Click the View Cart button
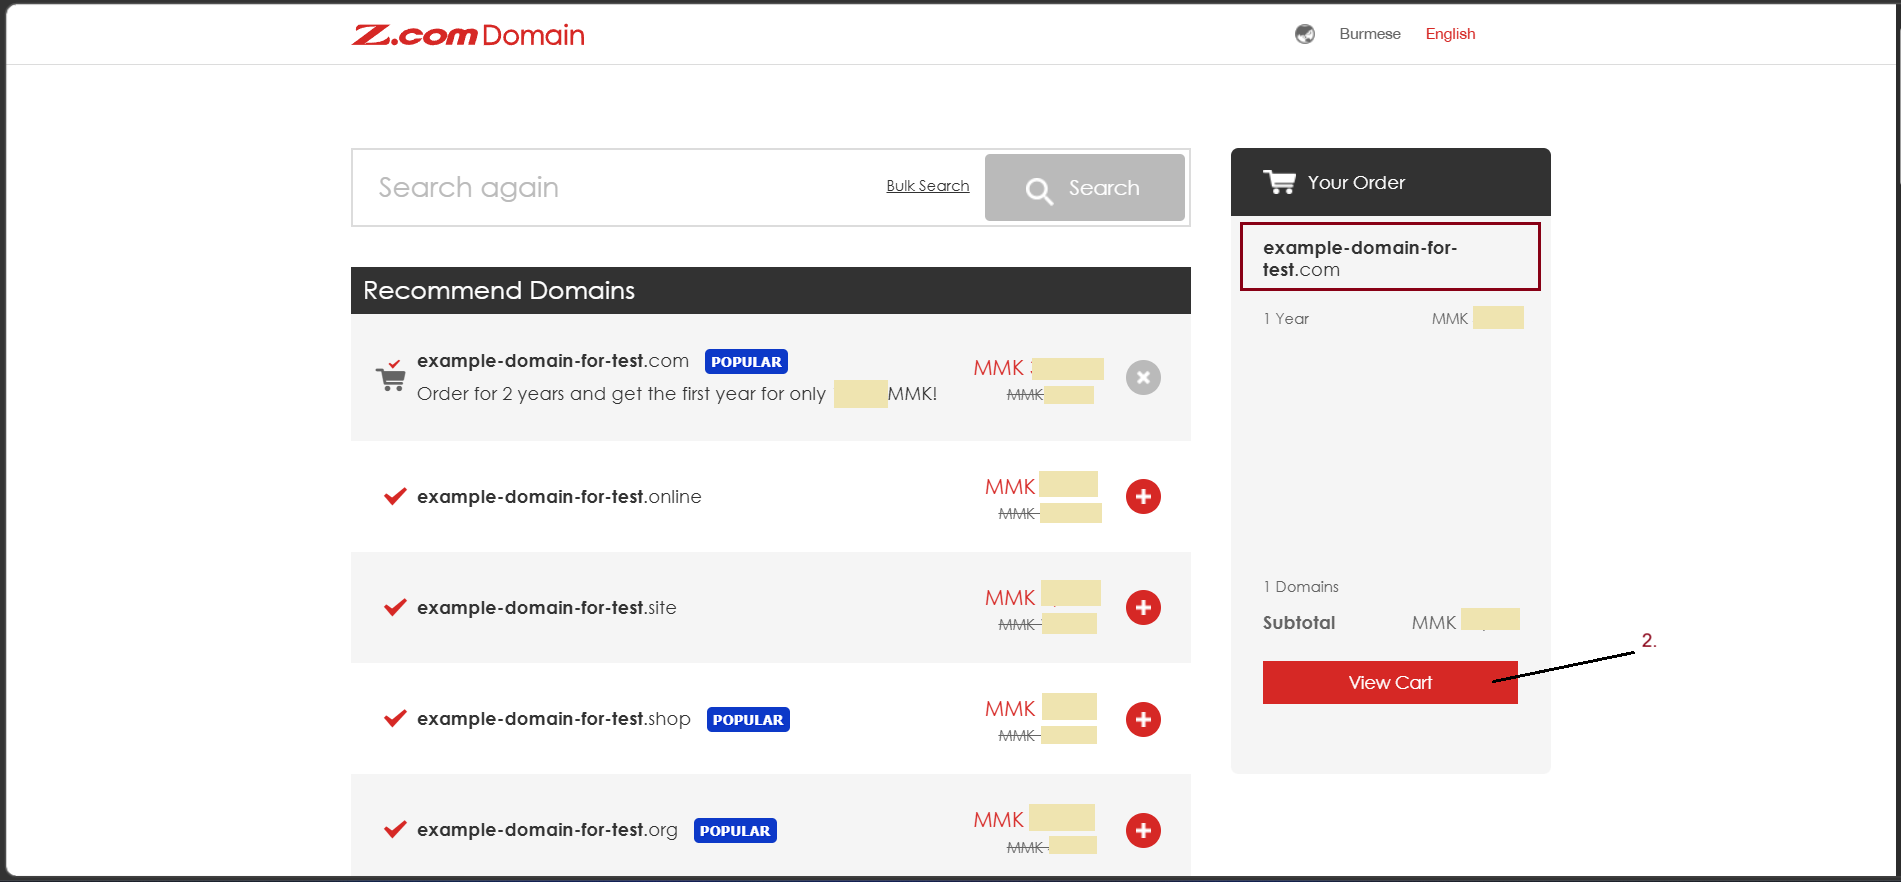 click(1390, 683)
